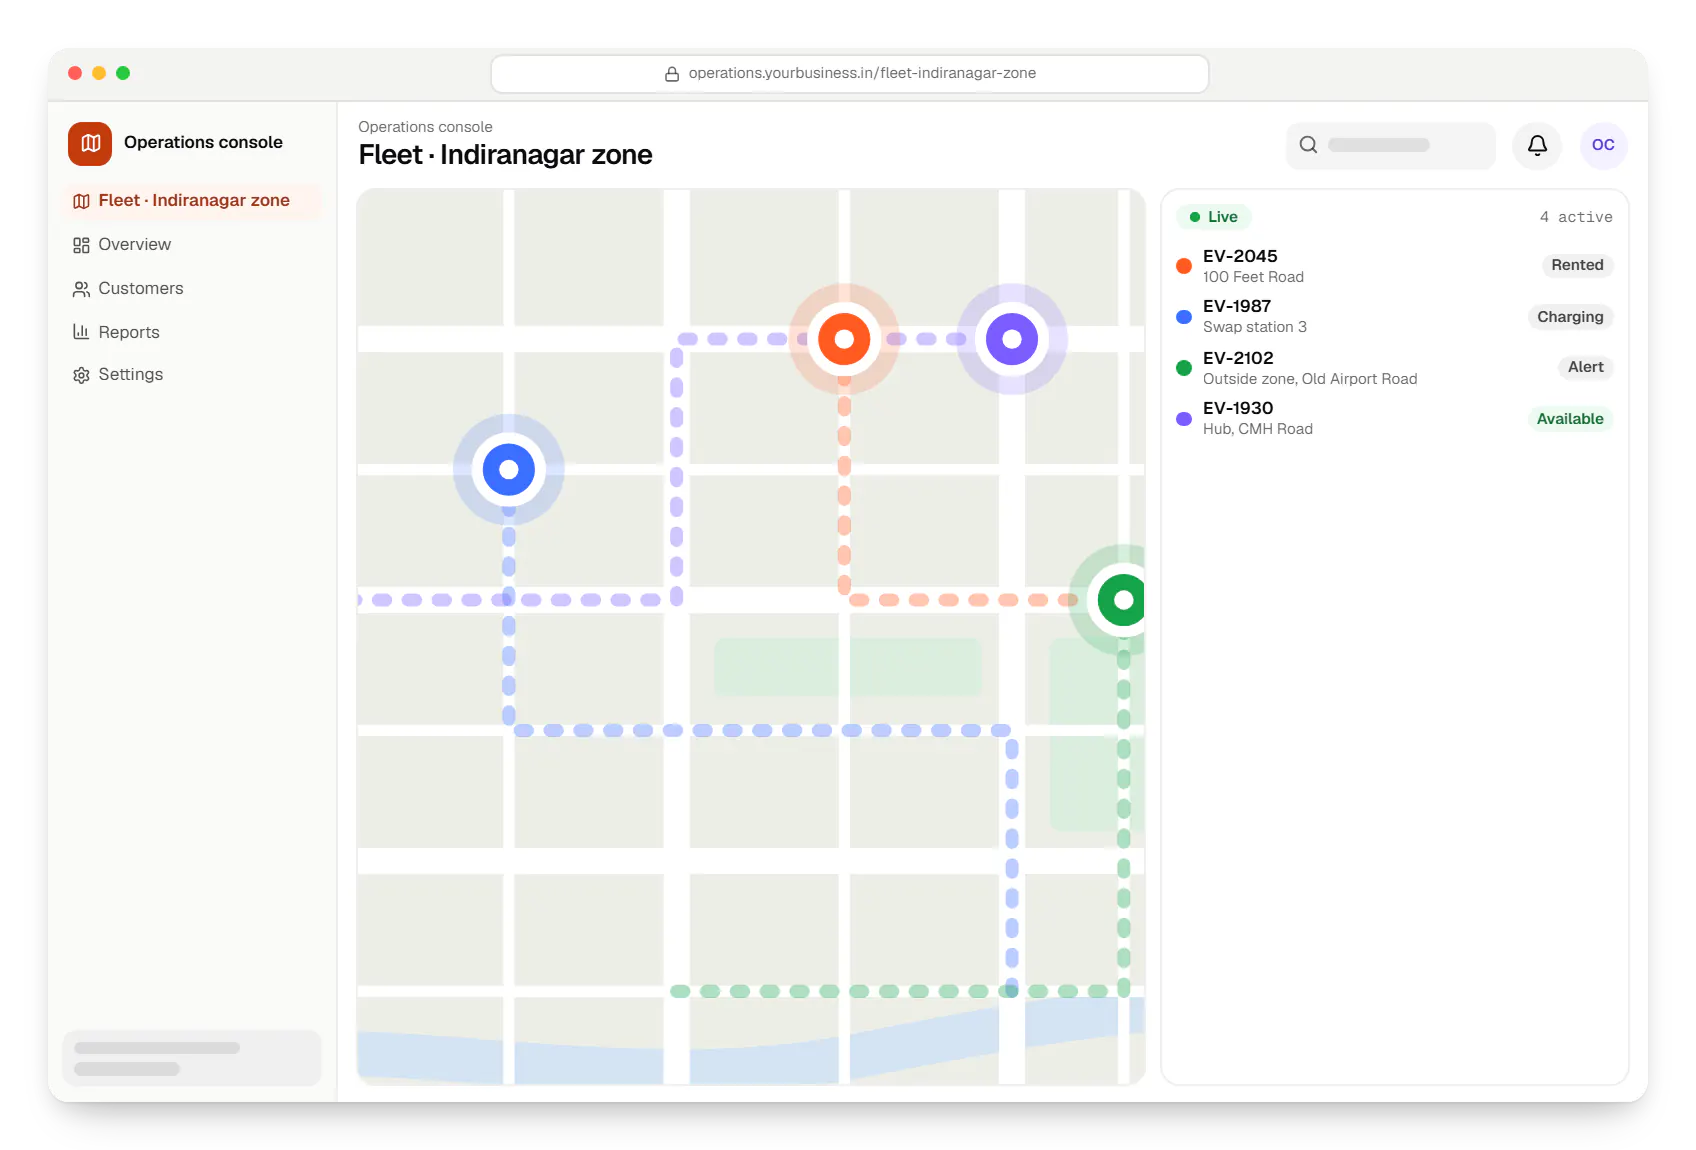Go to Overview in sidebar
1696x1150 pixels.
tap(192, 244)
